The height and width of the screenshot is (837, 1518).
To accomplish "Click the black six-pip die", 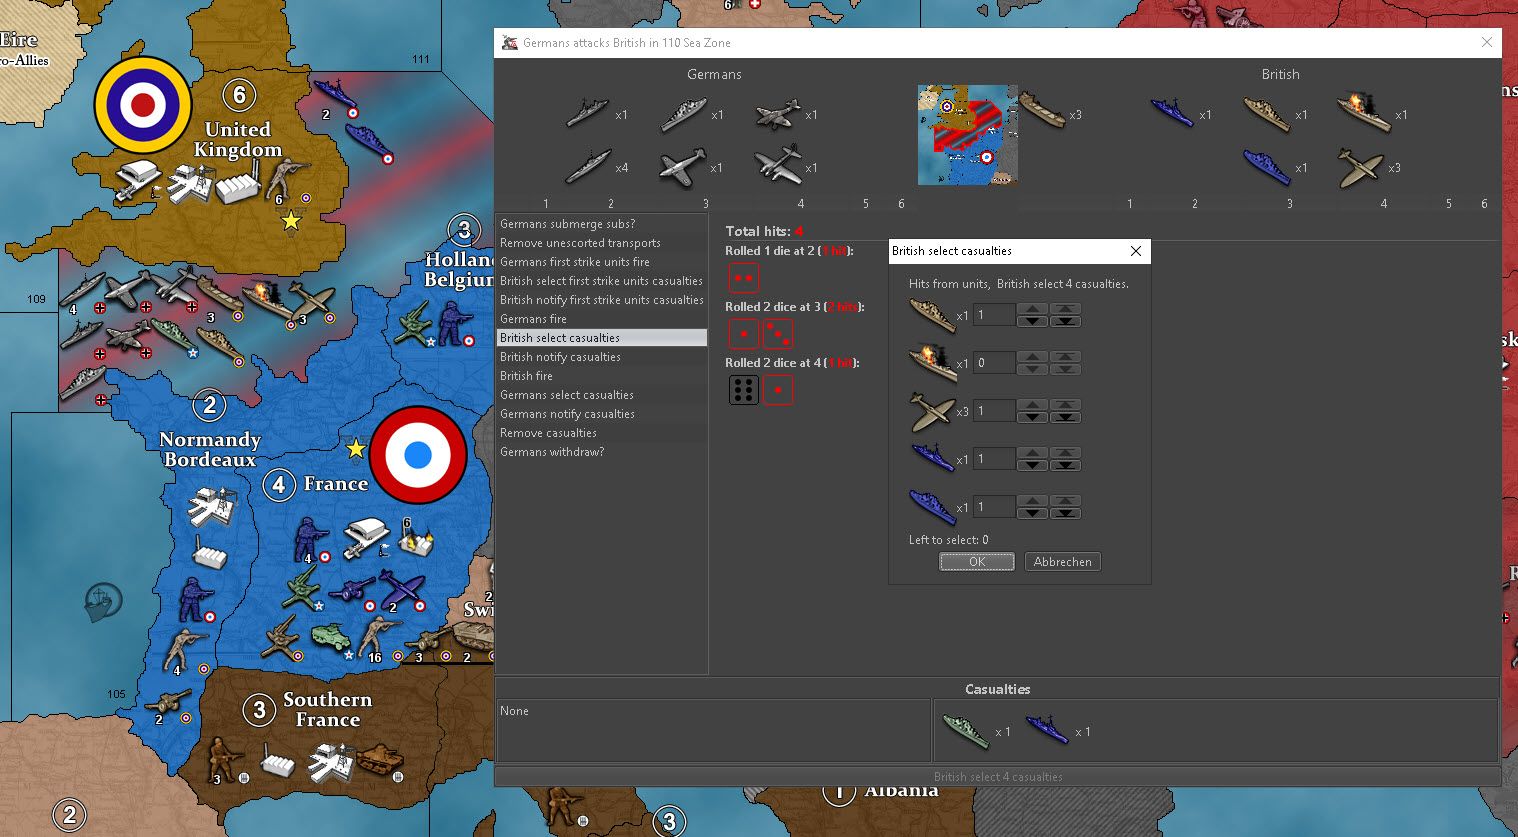I will click(x=743, y=389).
